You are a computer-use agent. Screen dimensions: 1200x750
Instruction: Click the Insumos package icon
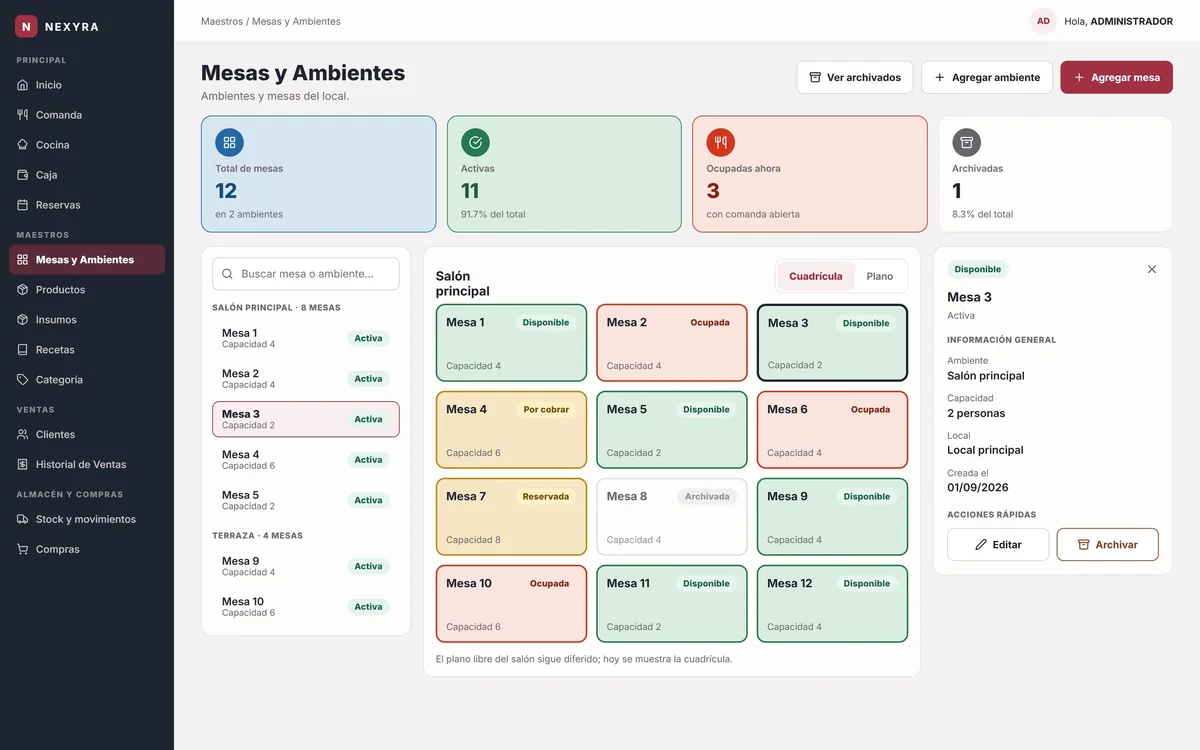pyautogui.click(x=23, y=320)
